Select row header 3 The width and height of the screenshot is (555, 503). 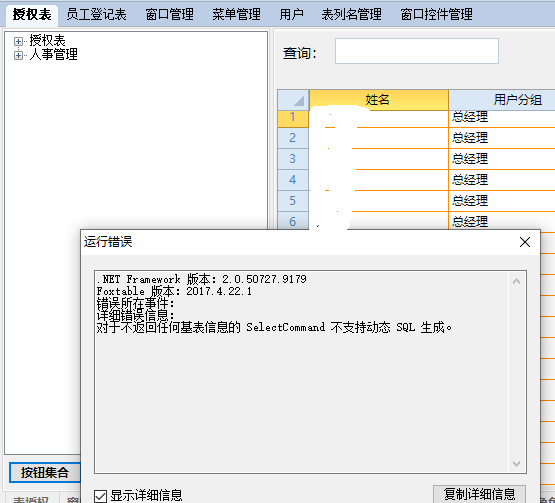pos(293,159)
